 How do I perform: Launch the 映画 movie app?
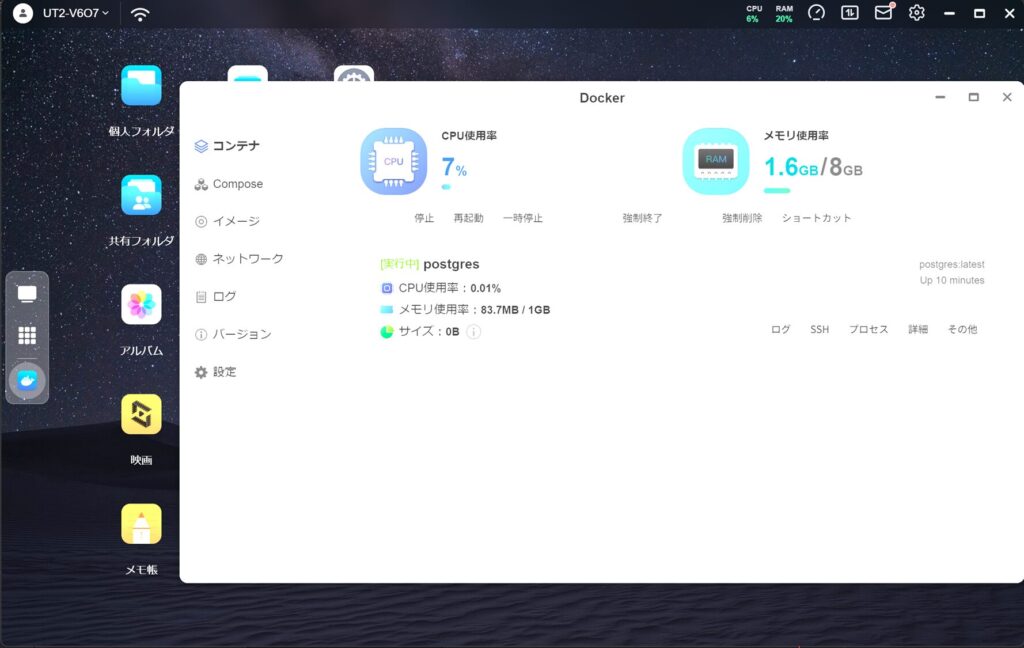point(141,414)
